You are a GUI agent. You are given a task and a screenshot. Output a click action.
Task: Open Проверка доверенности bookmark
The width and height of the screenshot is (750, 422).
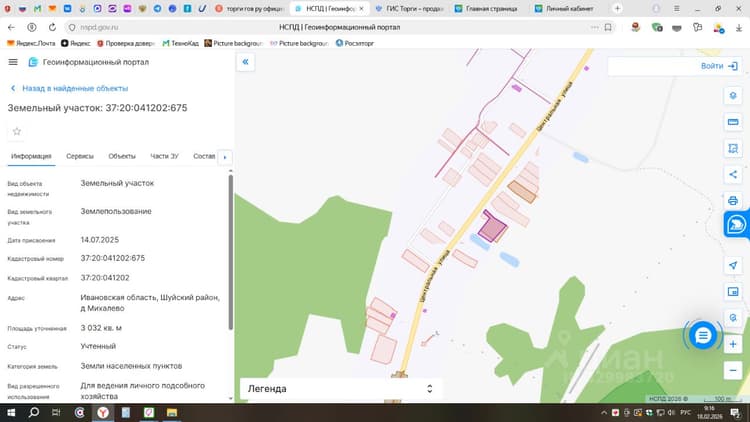point(125,43)
